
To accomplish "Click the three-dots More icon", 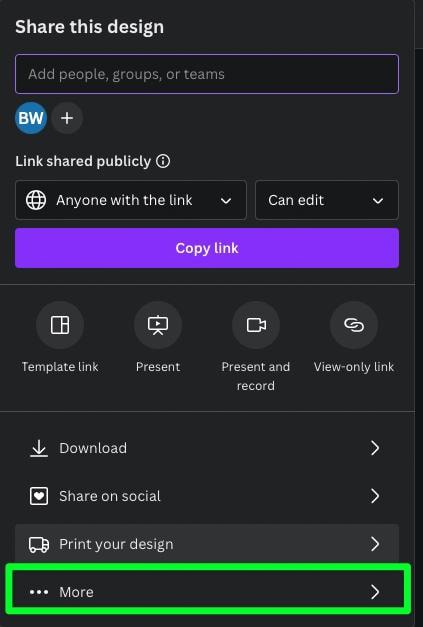I will point(39,592).
